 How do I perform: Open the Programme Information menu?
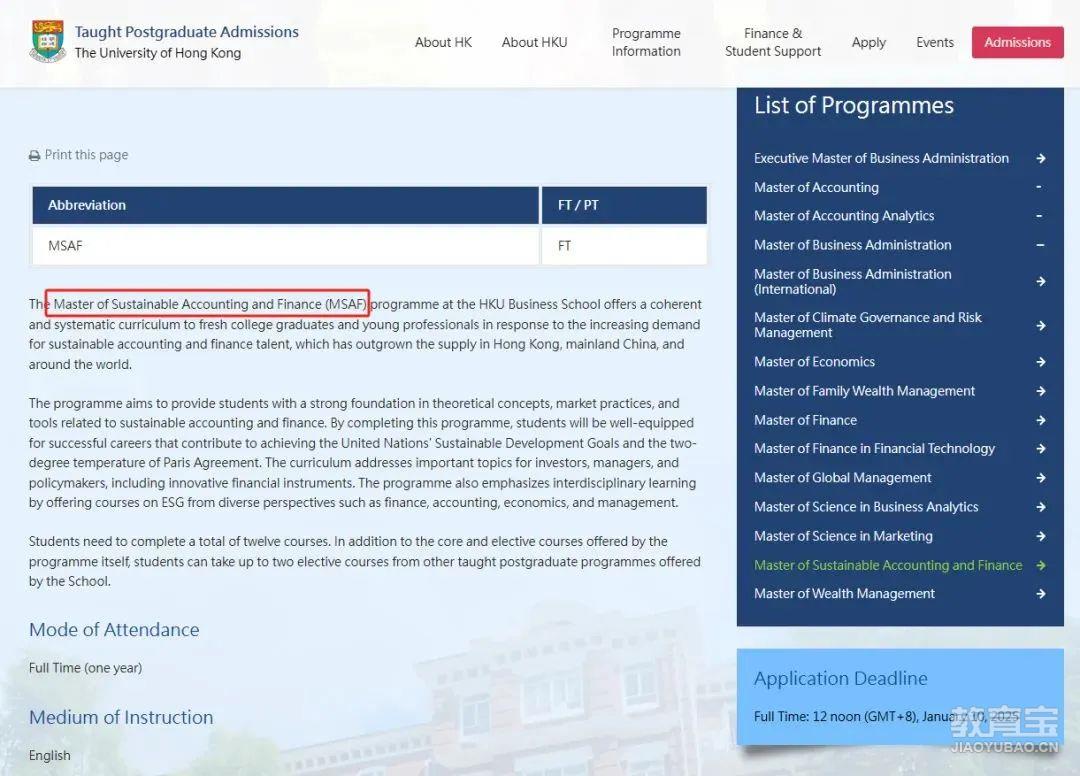coord(646,42)
